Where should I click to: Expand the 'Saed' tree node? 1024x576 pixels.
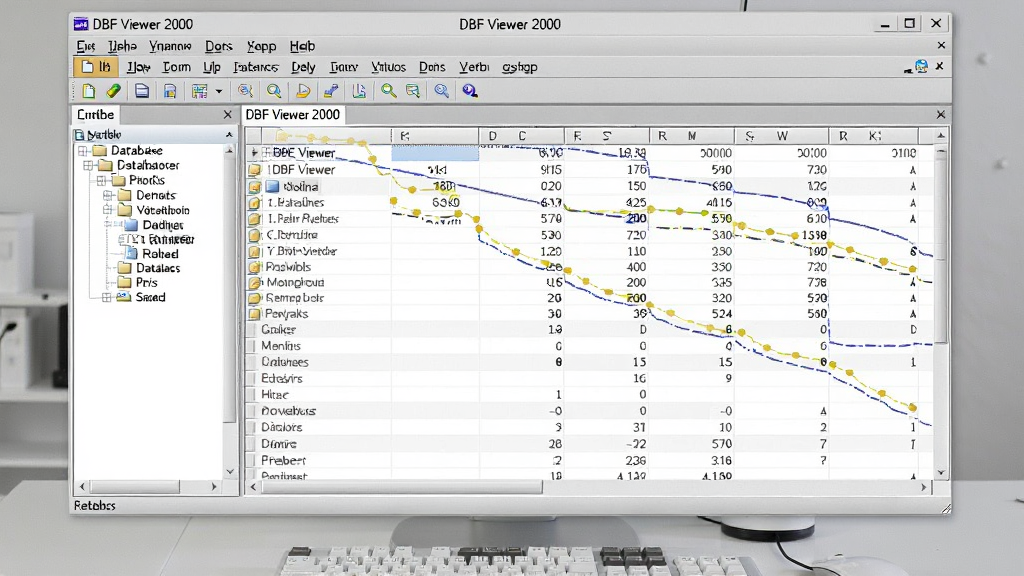click(106, 297)
